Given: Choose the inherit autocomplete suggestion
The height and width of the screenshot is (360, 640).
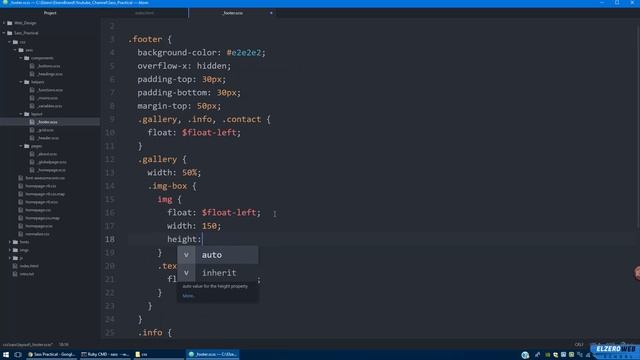Looking at the screenshot, I should pos(218,273).
